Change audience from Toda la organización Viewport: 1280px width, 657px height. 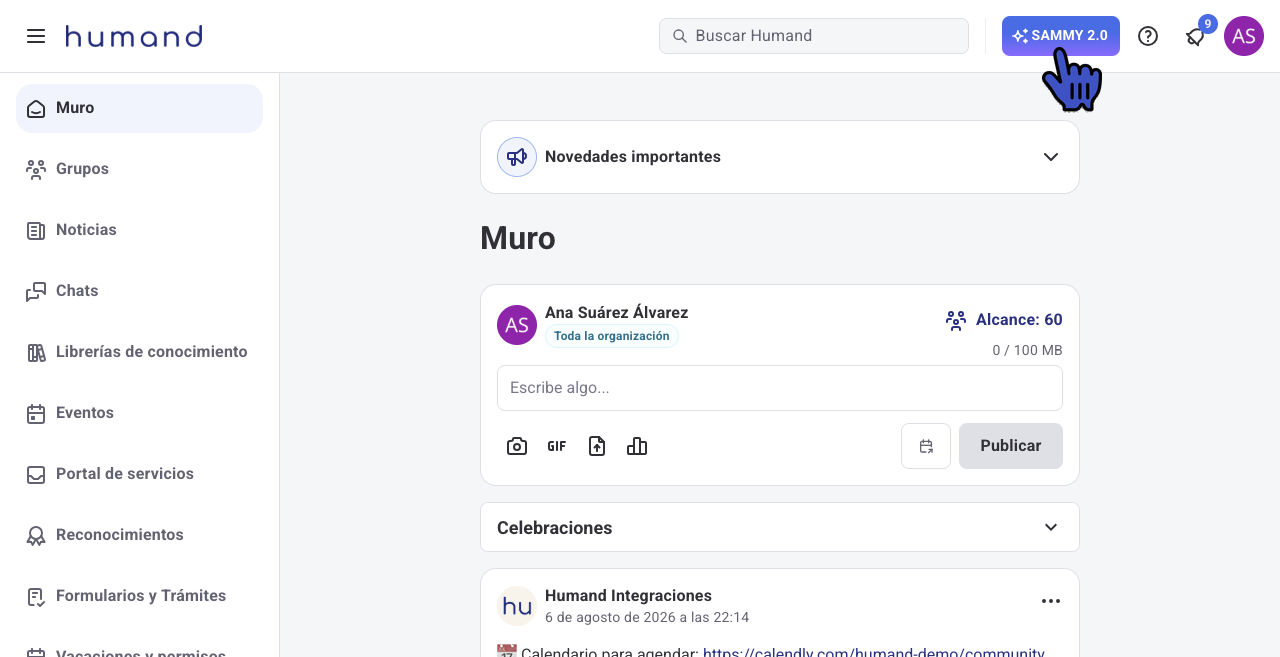click(x=612, y=336)
